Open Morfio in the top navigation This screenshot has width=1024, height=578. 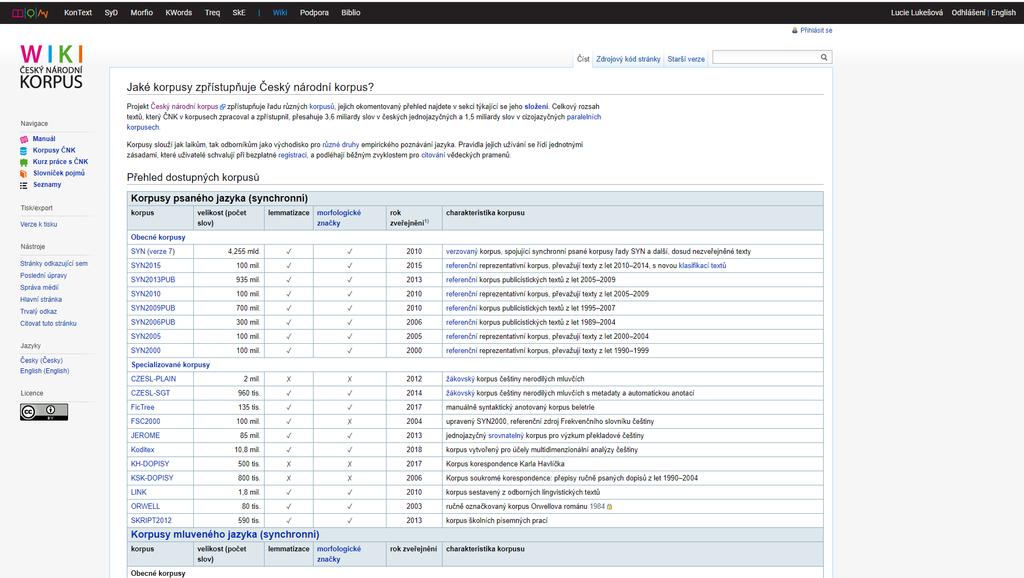(142, 12)
